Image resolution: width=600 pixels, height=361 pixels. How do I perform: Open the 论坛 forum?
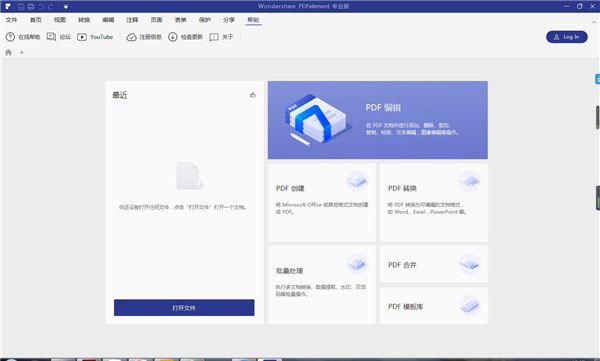point(59,37)
